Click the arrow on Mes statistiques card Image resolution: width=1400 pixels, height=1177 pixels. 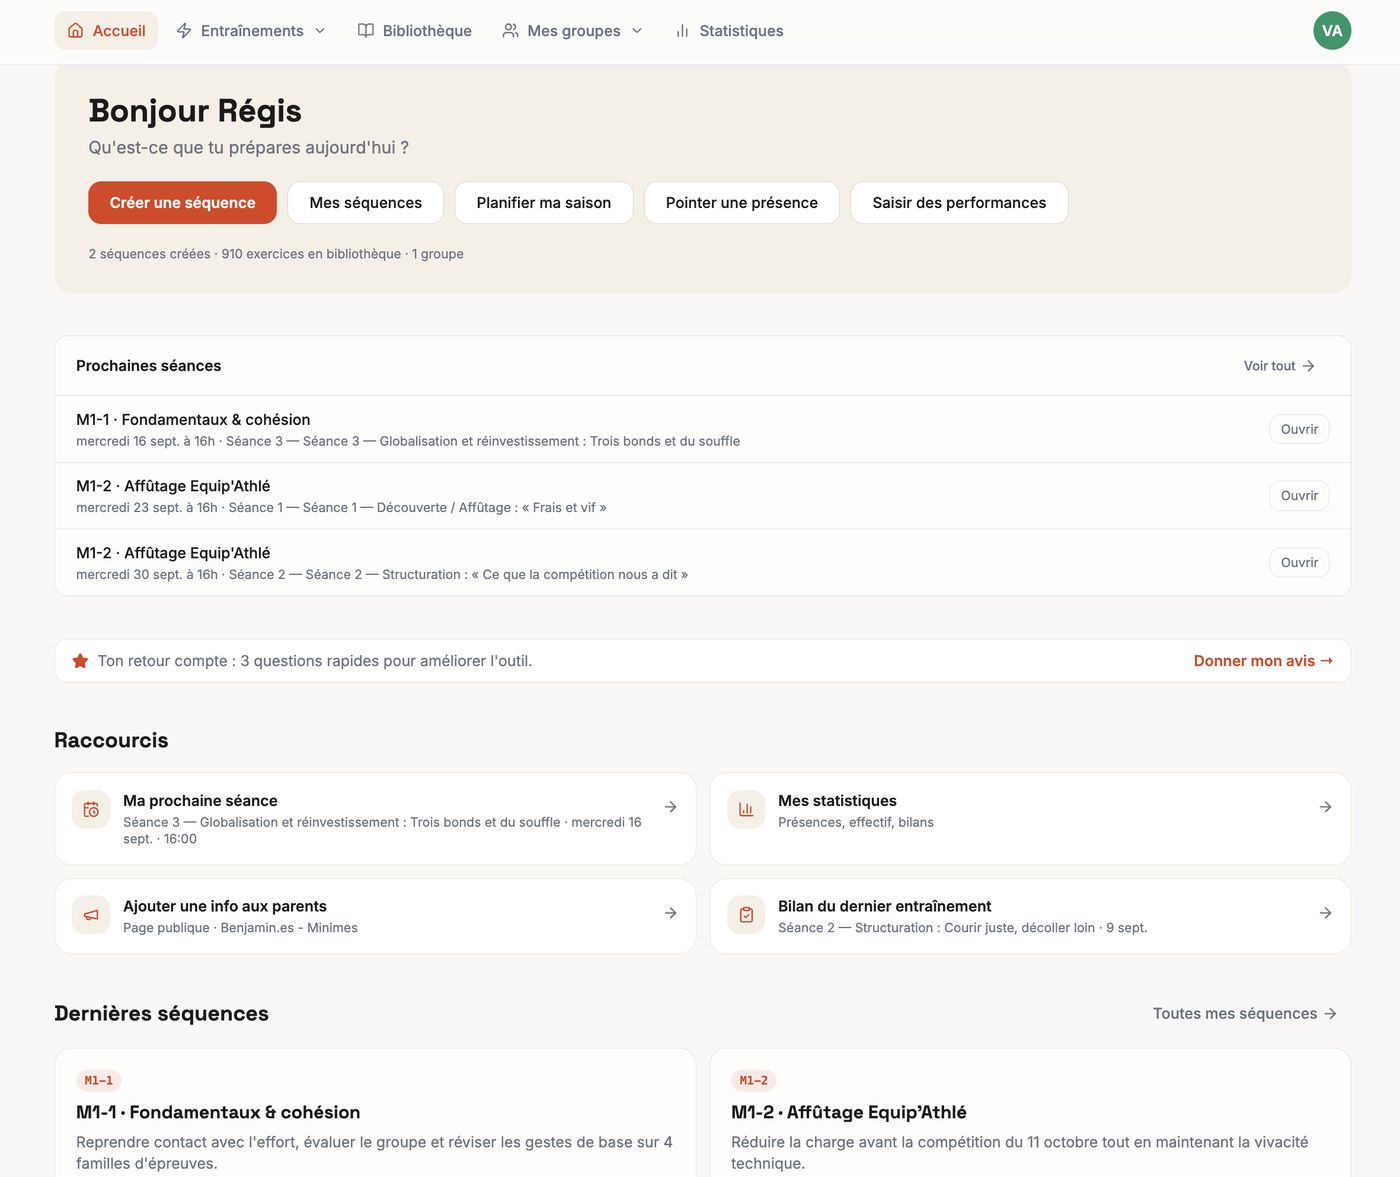(x=1326, y=807)
